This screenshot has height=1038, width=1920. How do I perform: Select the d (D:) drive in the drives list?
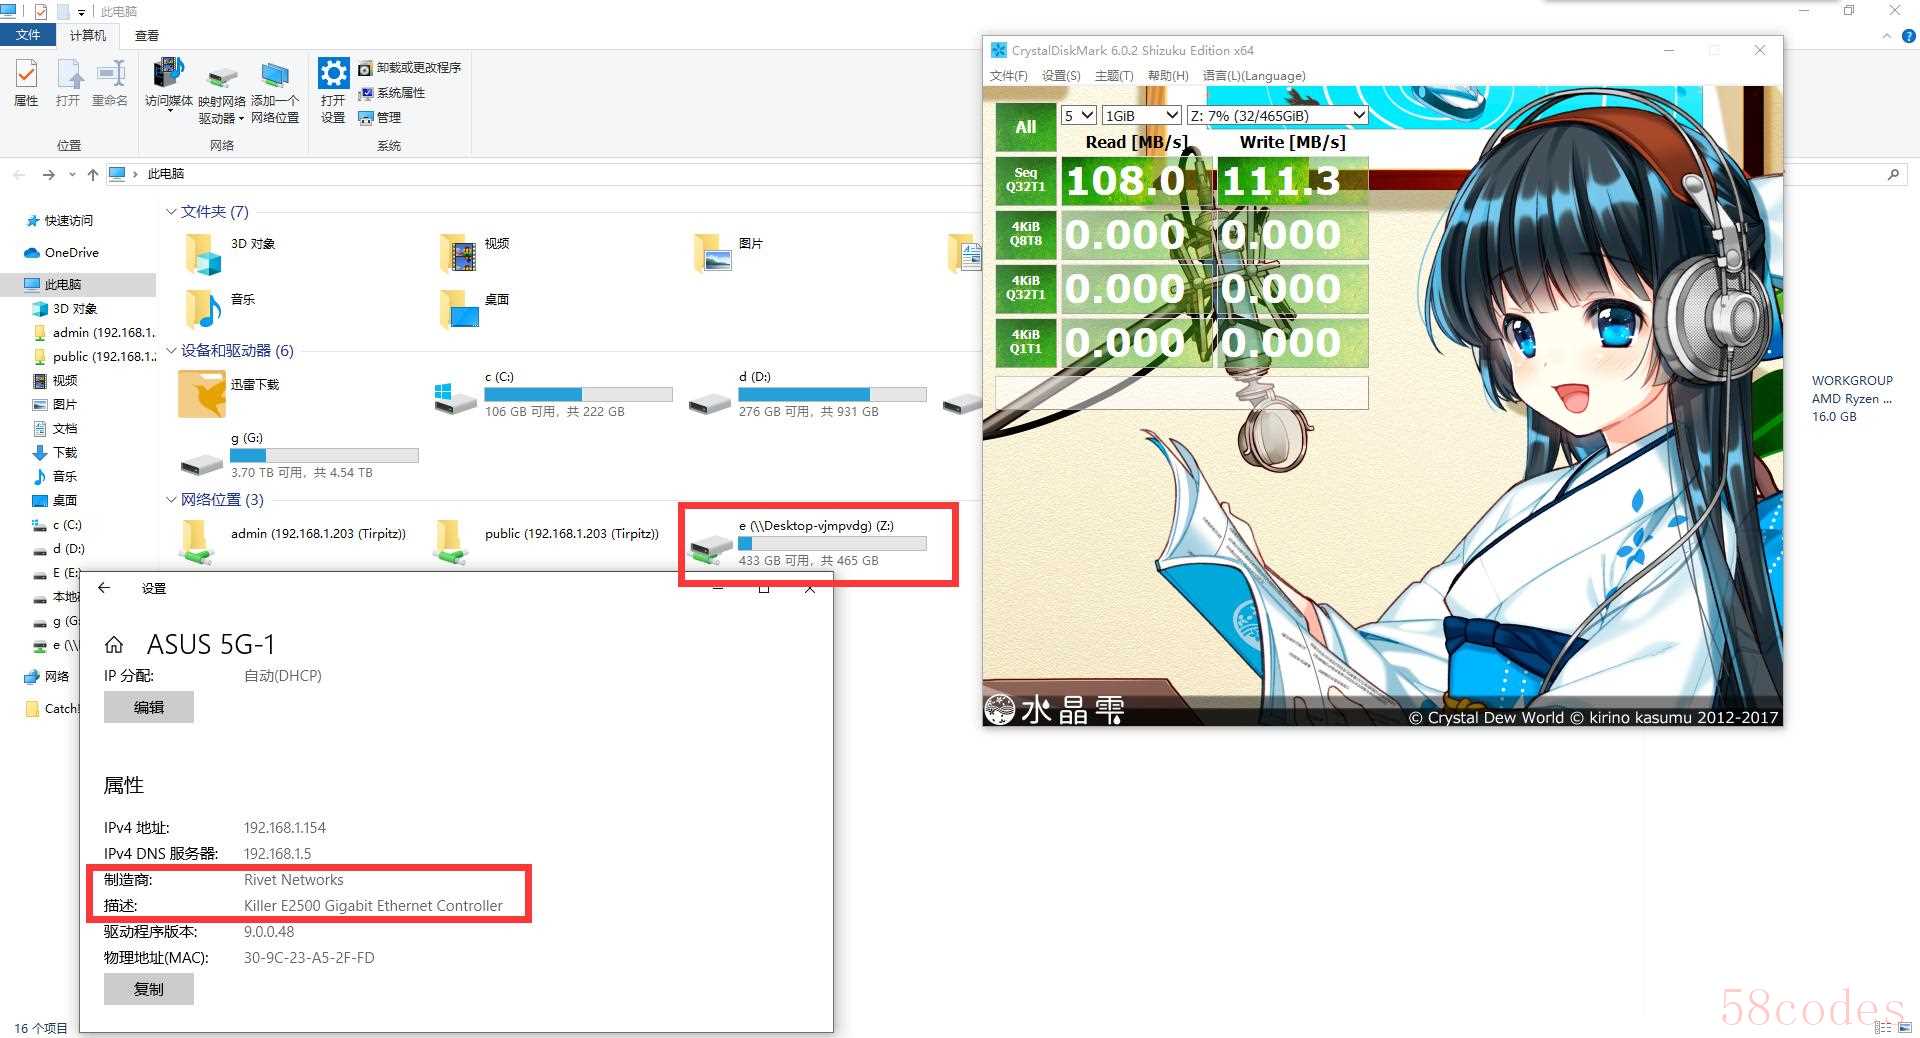click(x=807, y=394)
